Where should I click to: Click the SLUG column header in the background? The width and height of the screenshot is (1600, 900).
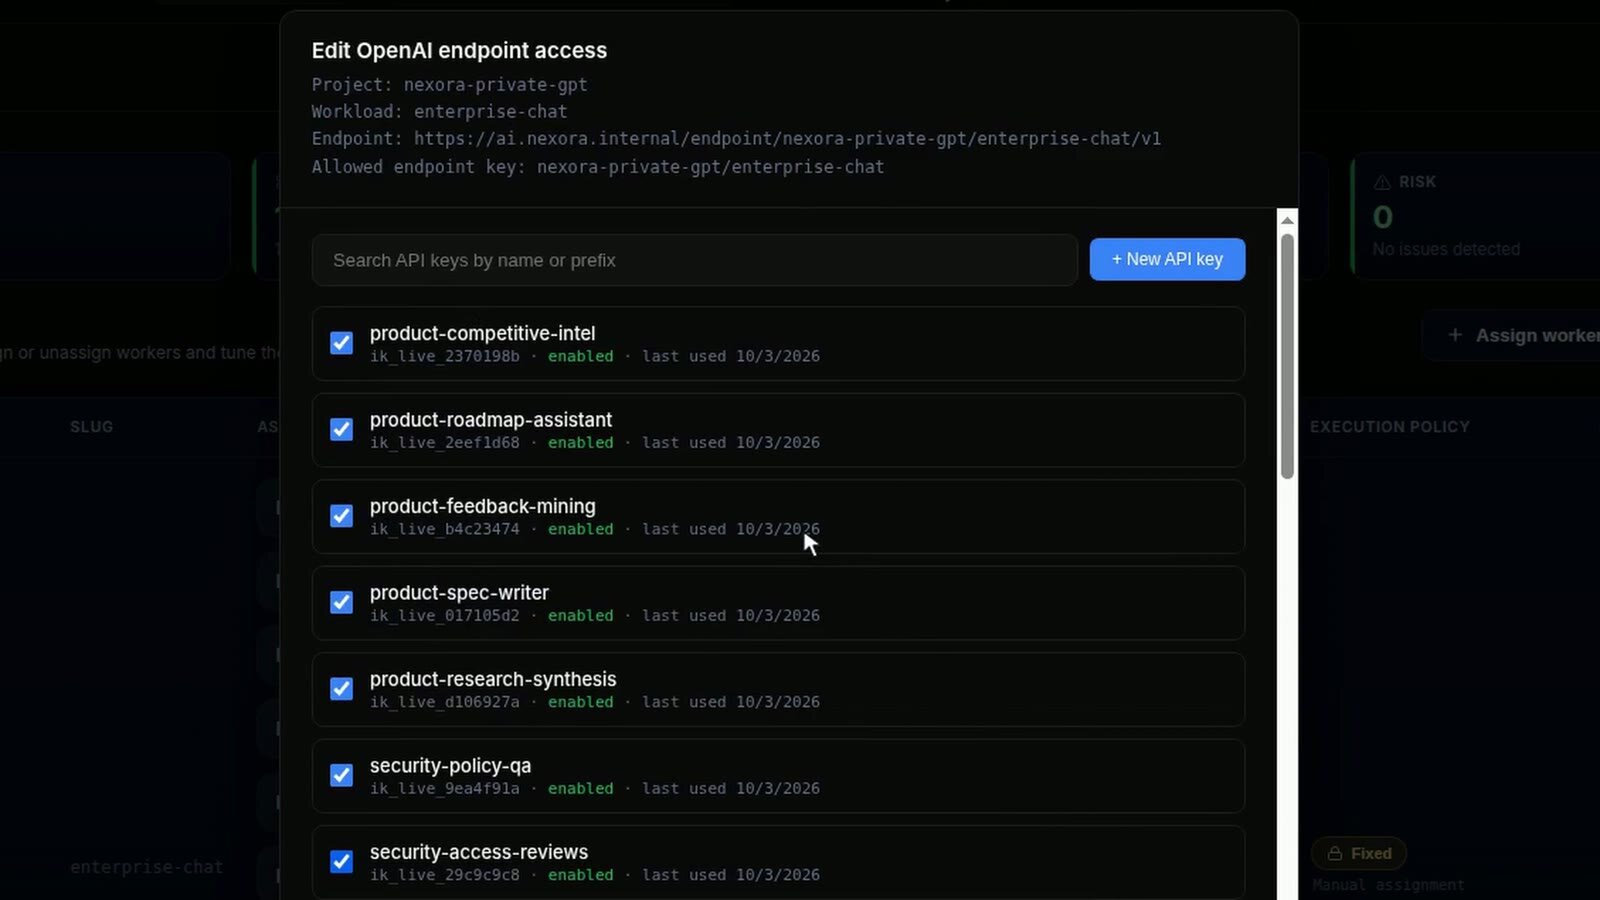point(91,427)
